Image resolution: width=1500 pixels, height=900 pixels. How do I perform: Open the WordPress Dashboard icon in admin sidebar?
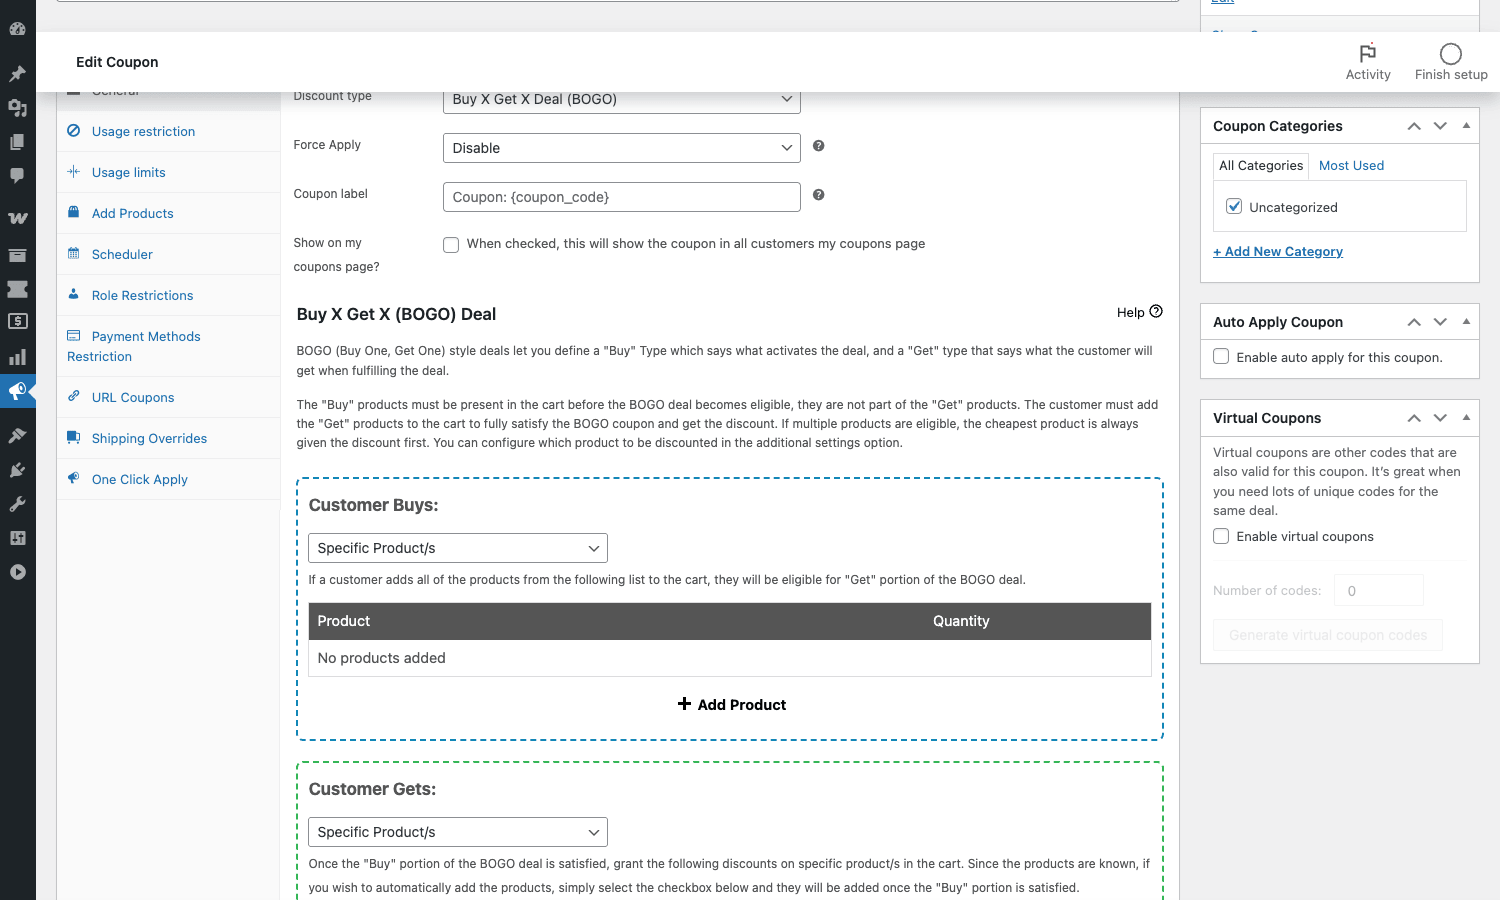tap(17, 28)
